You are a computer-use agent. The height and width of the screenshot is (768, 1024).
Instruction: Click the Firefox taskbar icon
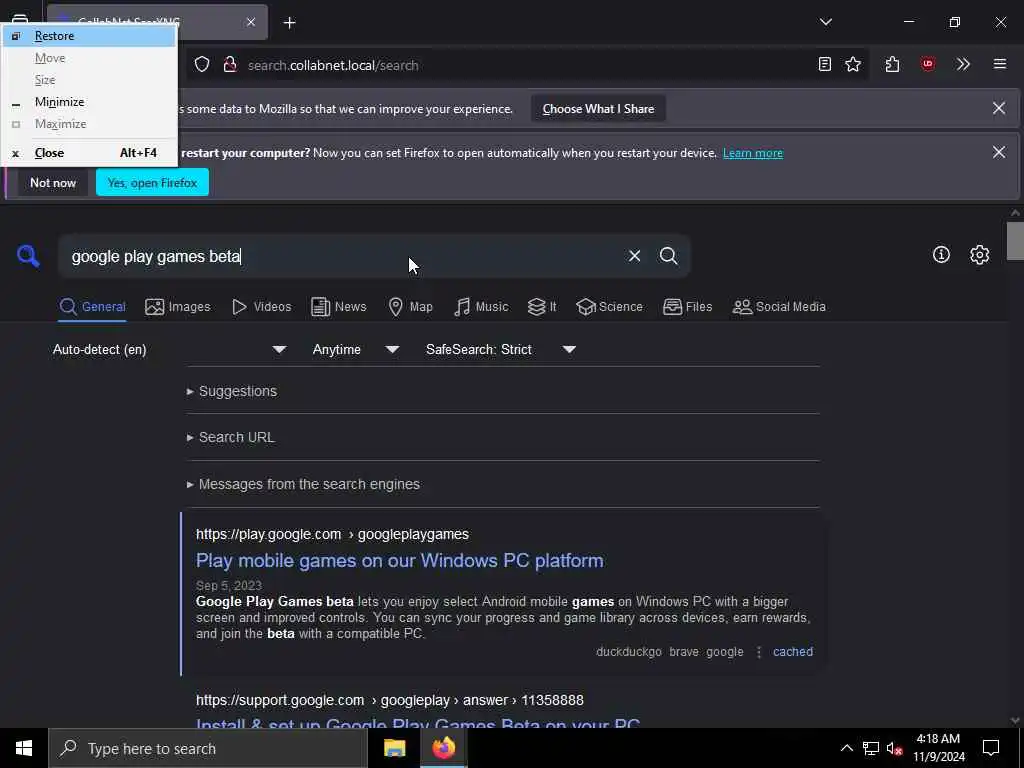(443, 748)
